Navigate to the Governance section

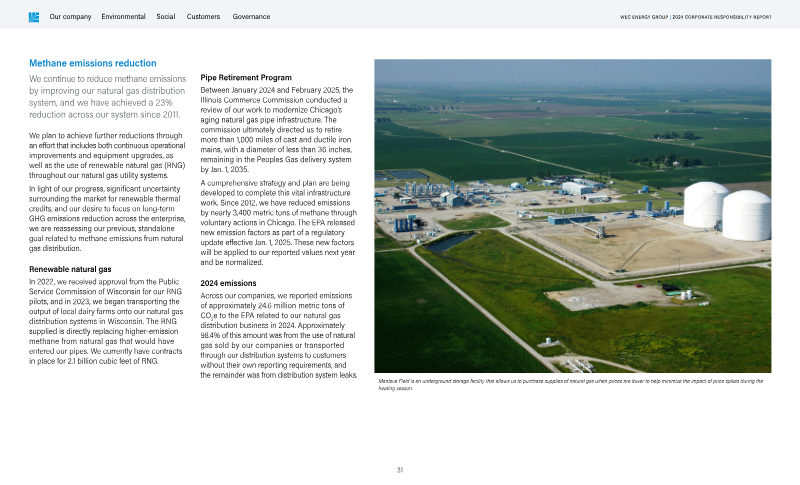click(x=250, y=17)
